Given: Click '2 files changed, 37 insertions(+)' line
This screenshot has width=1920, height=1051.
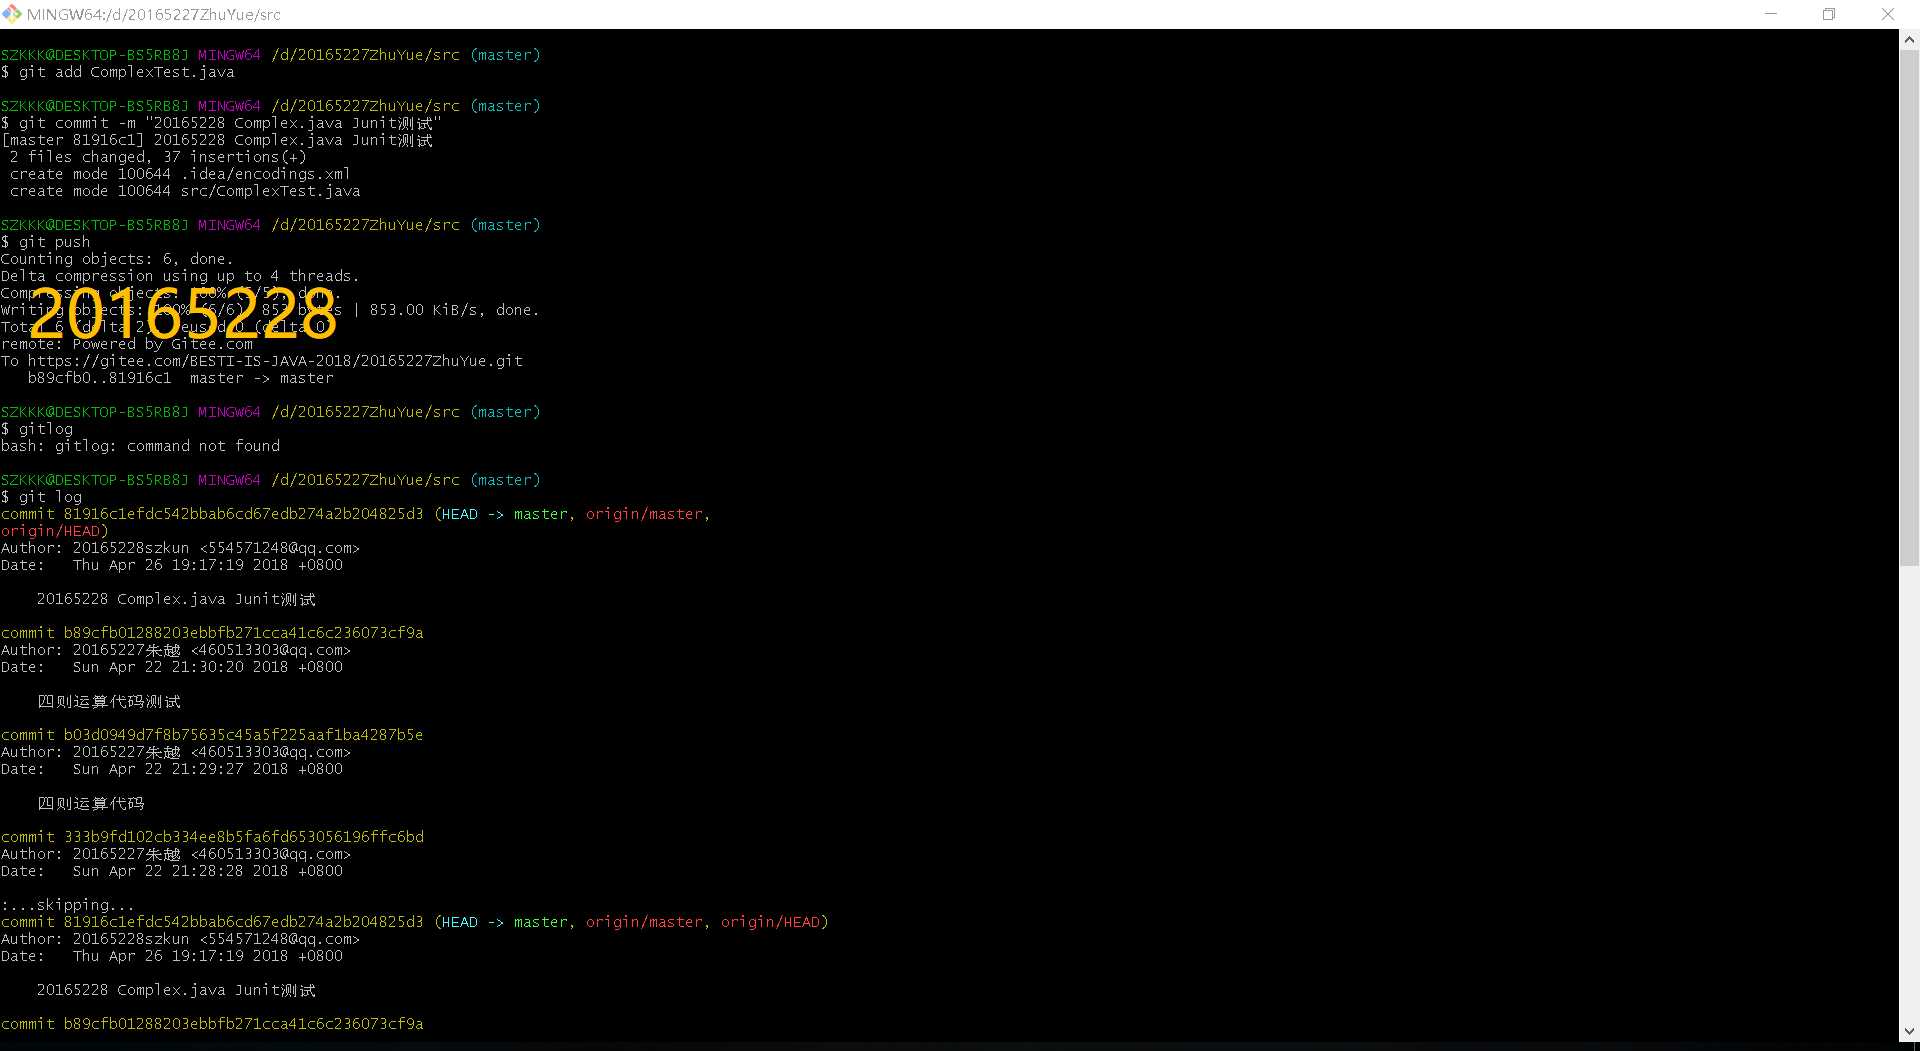Looking at the screenshot, I should coord(158,157).
